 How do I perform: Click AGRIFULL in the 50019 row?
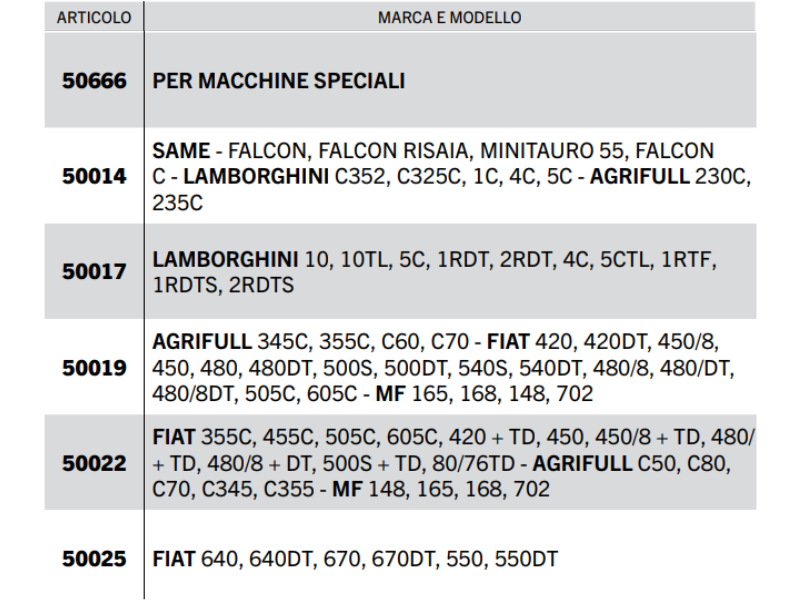tap(202, 342)
